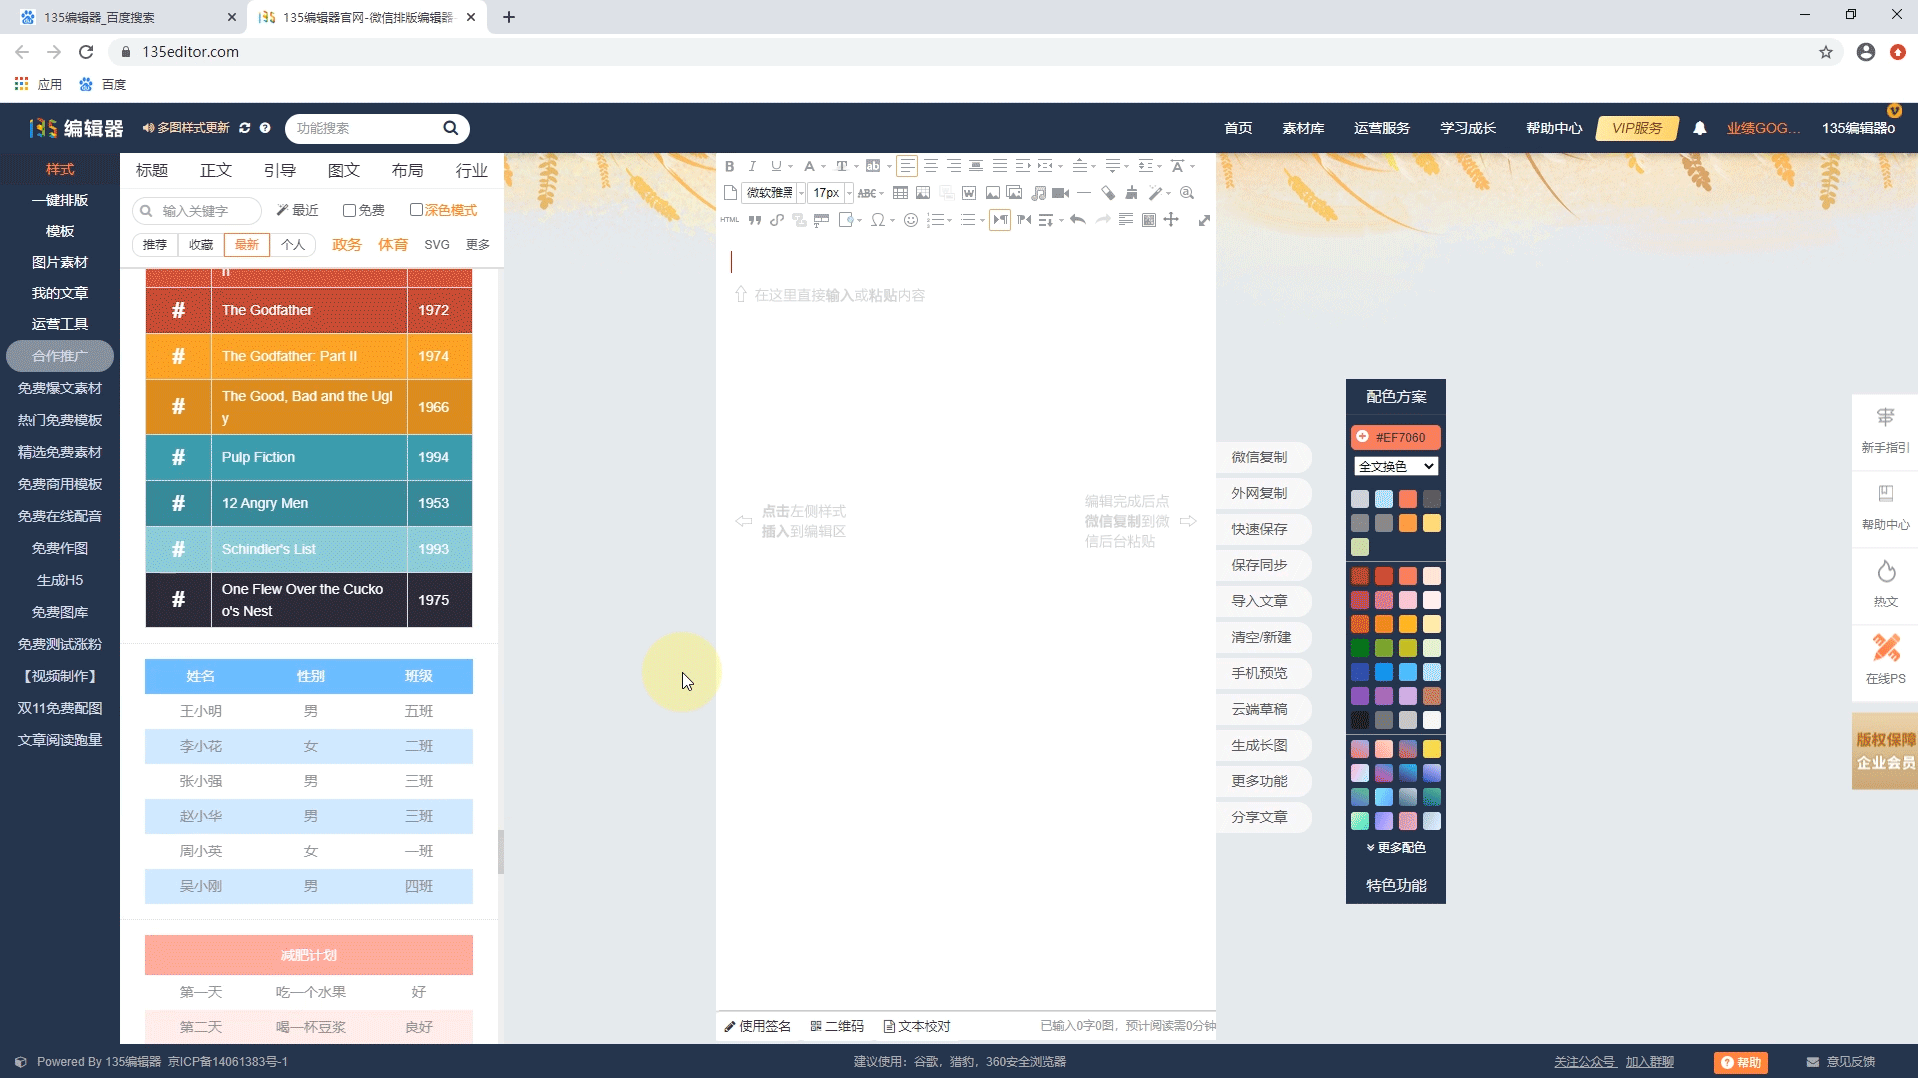
Task: Open 素材库 in the top navigation
Action: click(1303, 128)
